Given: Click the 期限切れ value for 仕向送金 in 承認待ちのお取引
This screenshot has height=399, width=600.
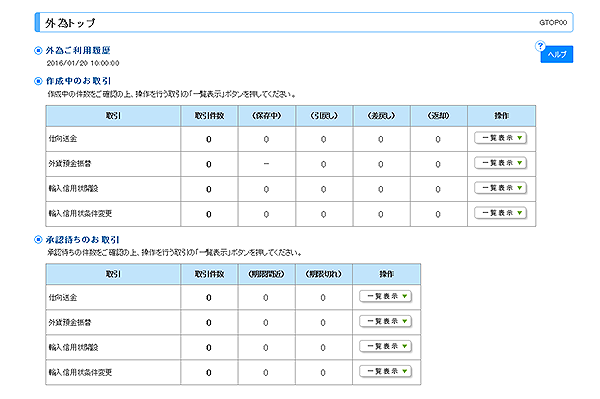Looking at the screenshot, I should (x=323, y=298).
